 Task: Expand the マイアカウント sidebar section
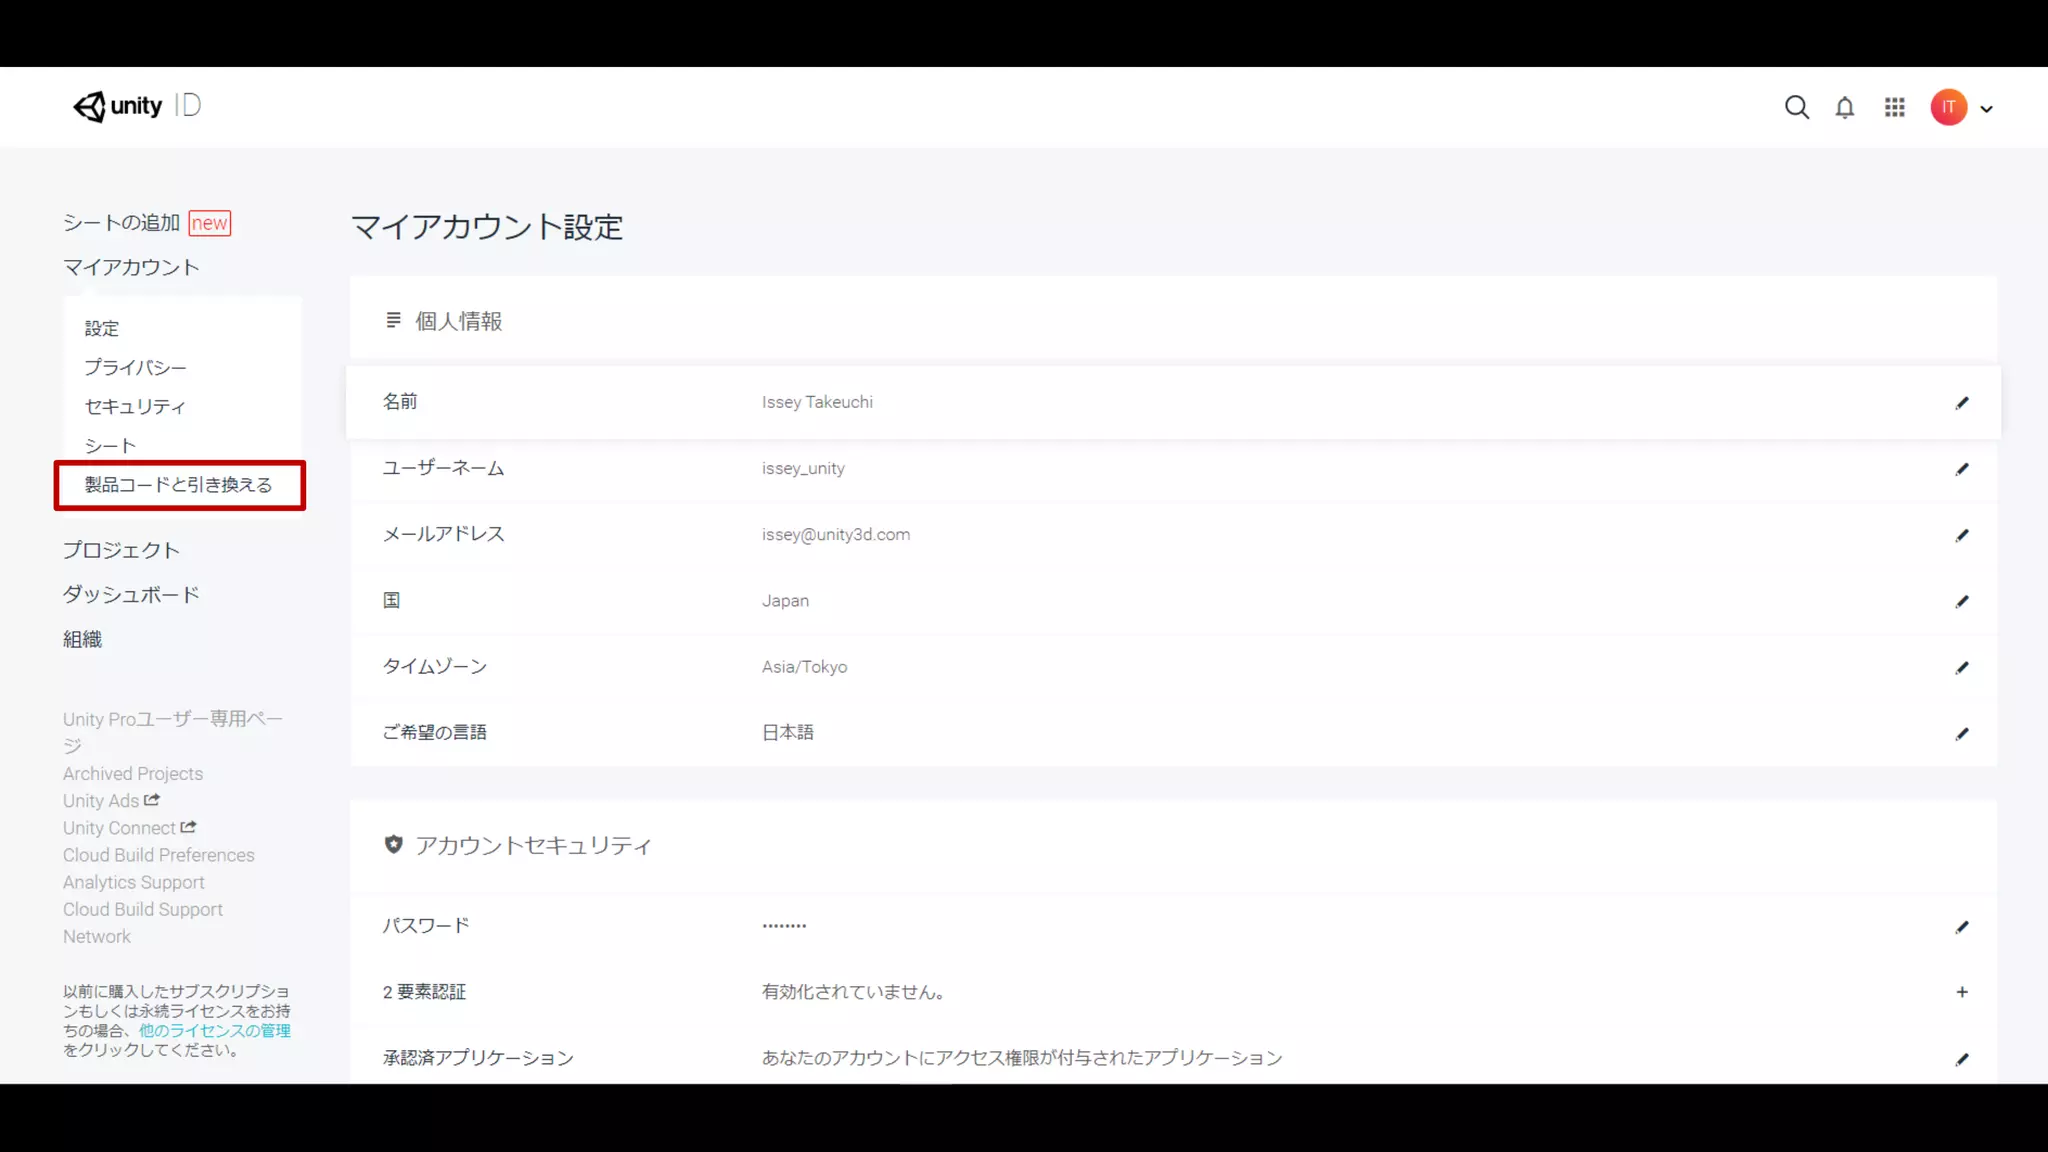pyautogui.click(x=131, y=267)
